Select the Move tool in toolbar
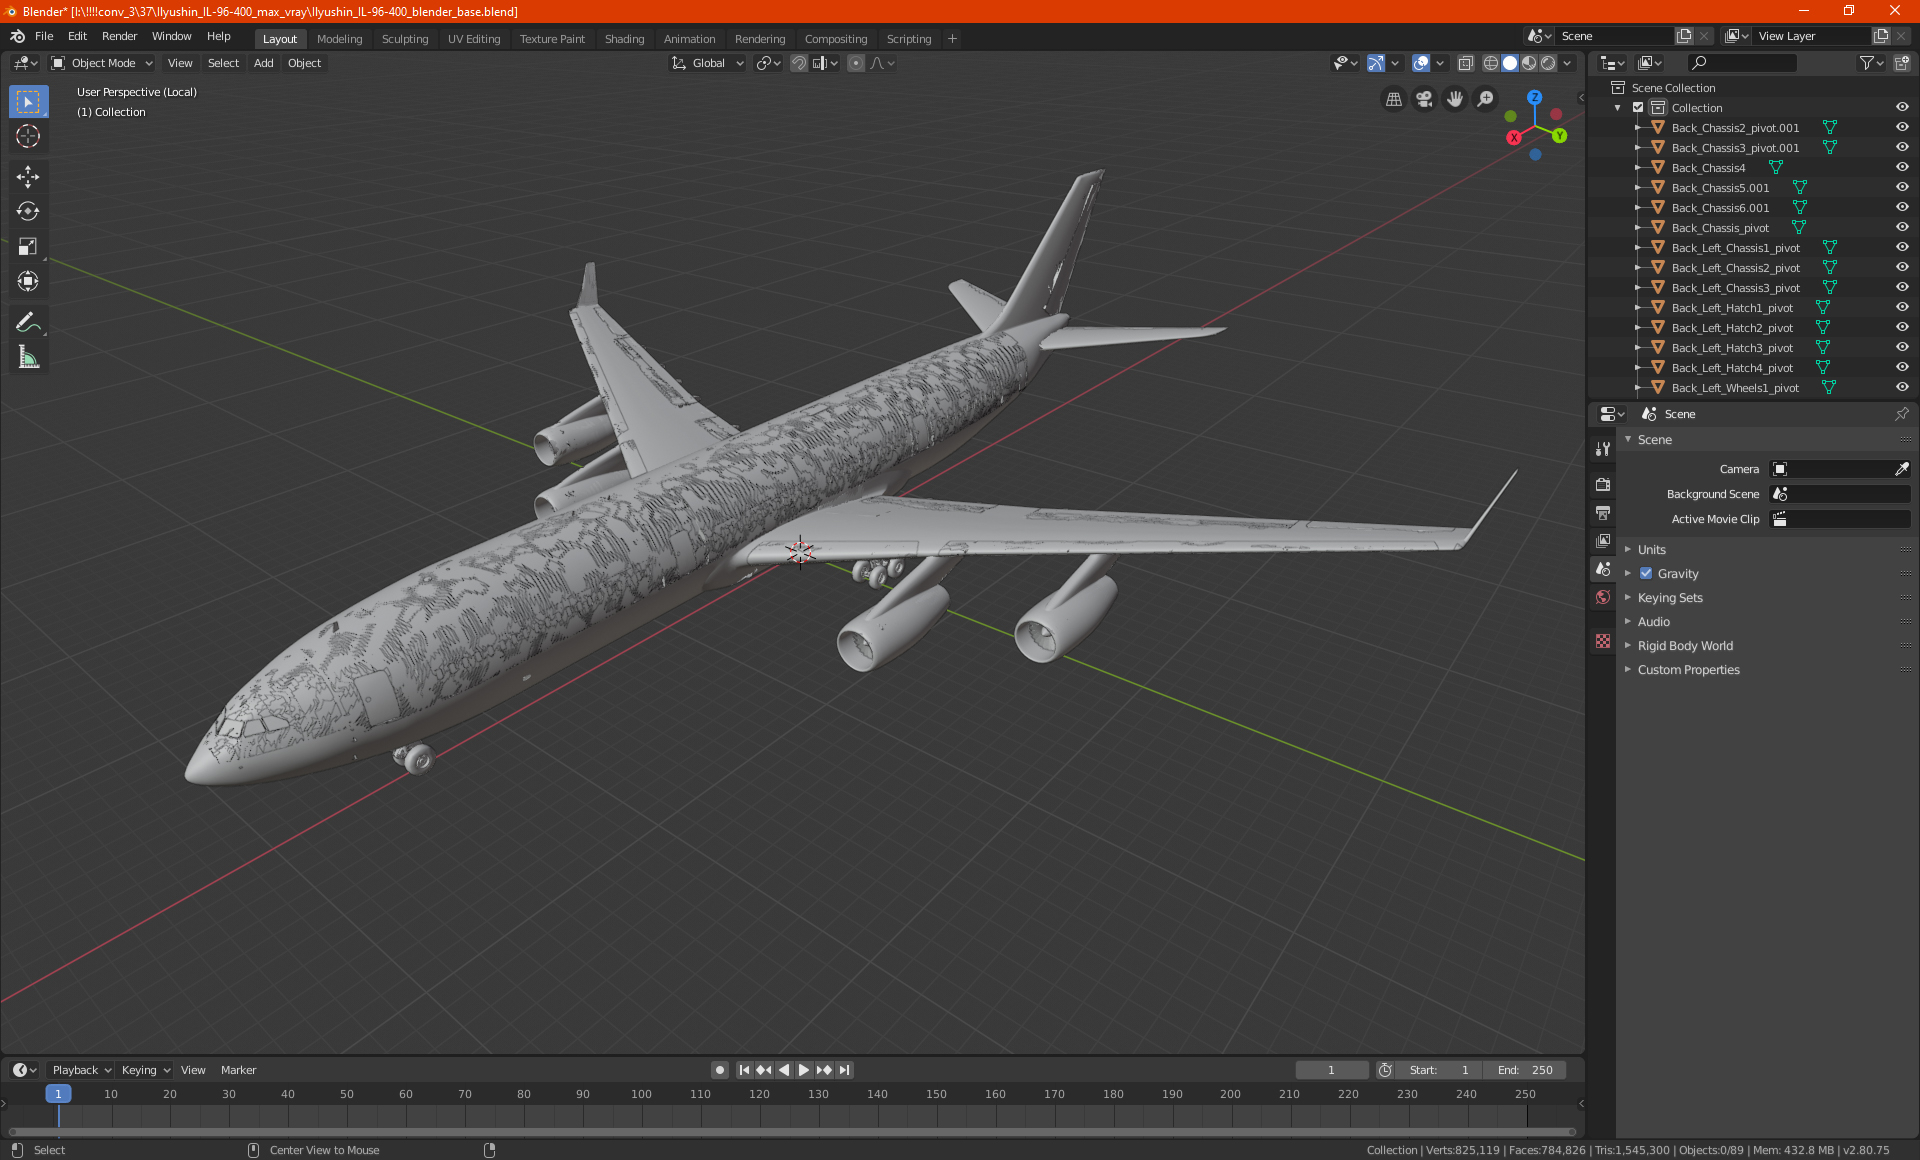Screen dimensions: 1920x1160 28,177
